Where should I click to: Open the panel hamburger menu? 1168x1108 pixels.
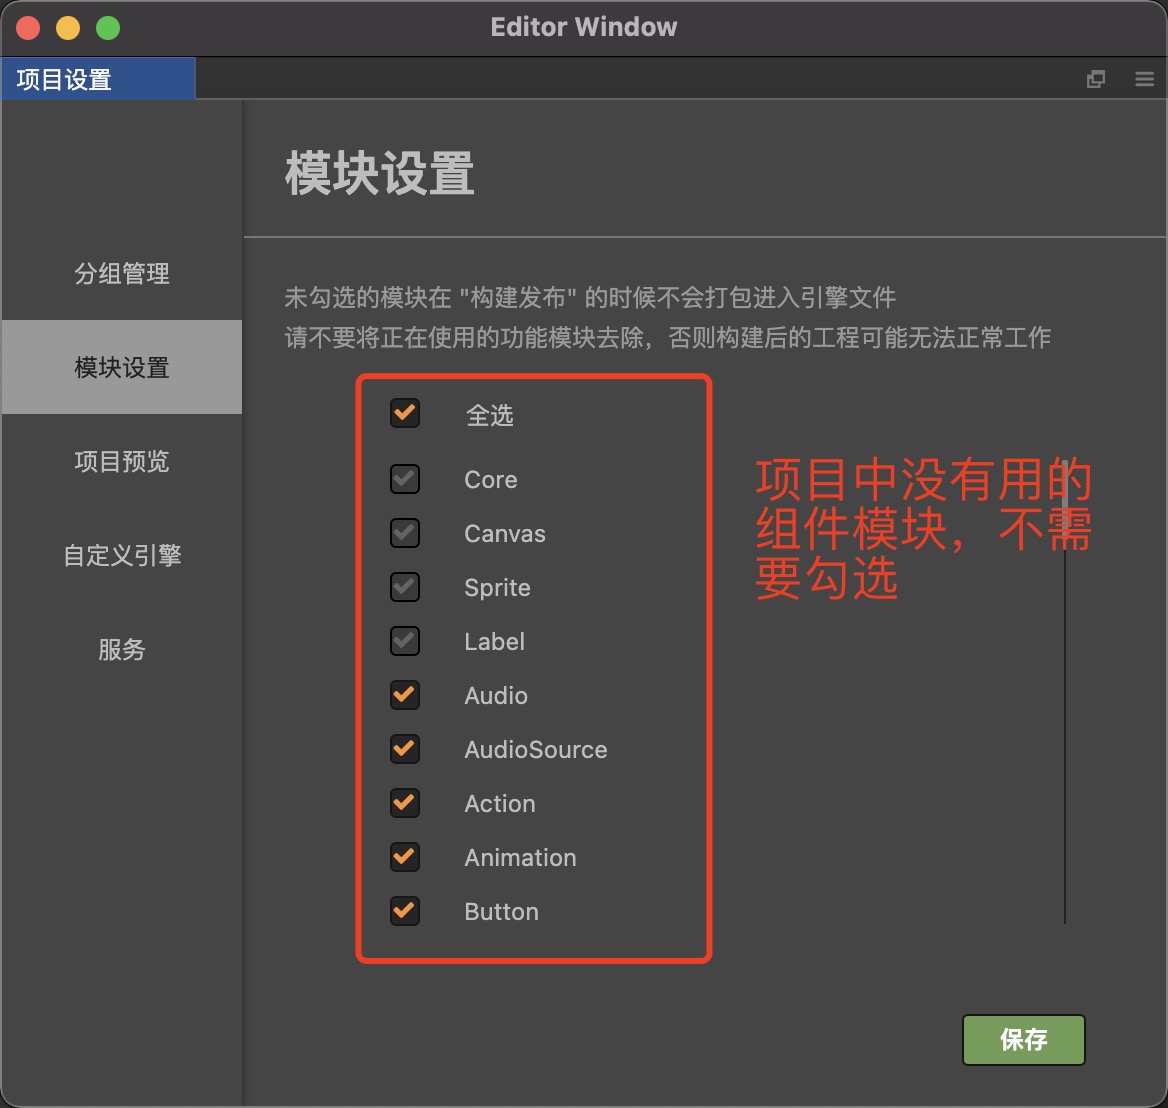coord(1143,78)
